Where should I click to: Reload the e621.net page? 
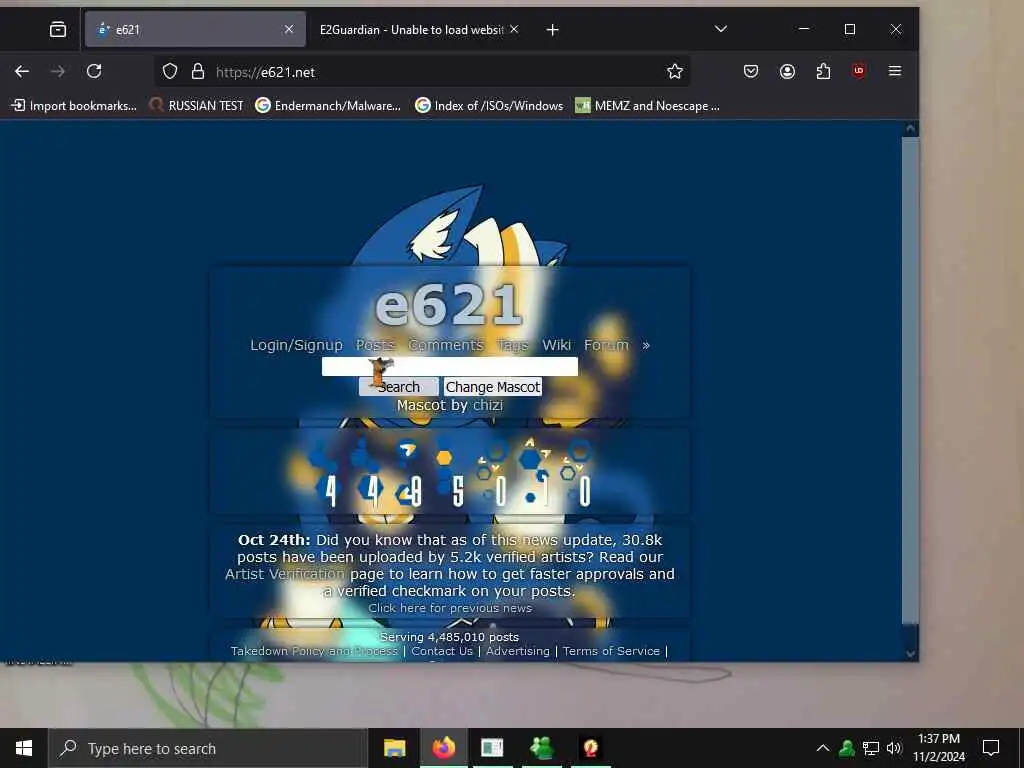click(94, 71)
